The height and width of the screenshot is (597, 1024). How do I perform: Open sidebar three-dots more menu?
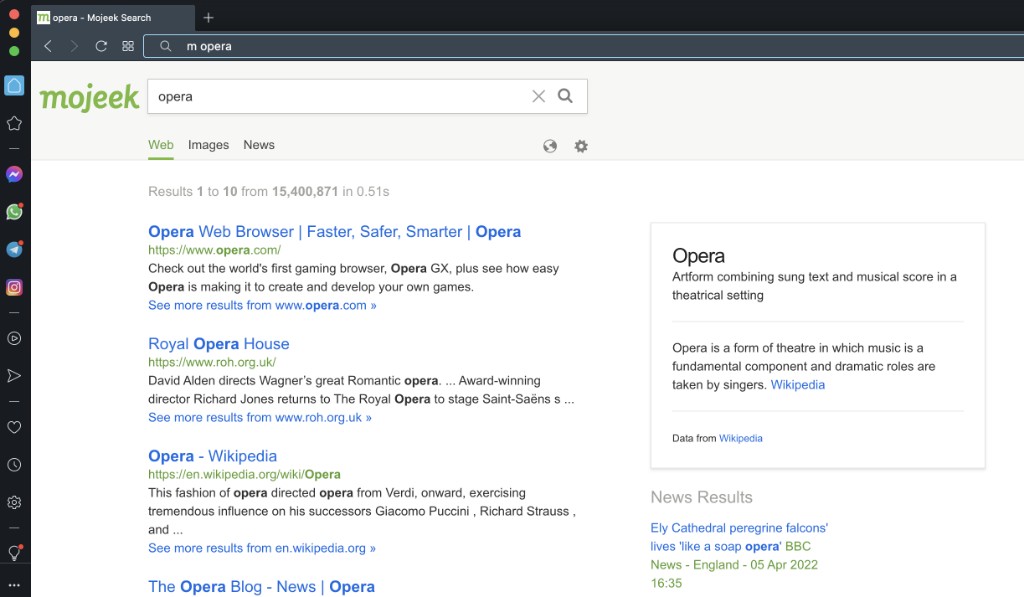pyautogui.click(x=14, y=585)
